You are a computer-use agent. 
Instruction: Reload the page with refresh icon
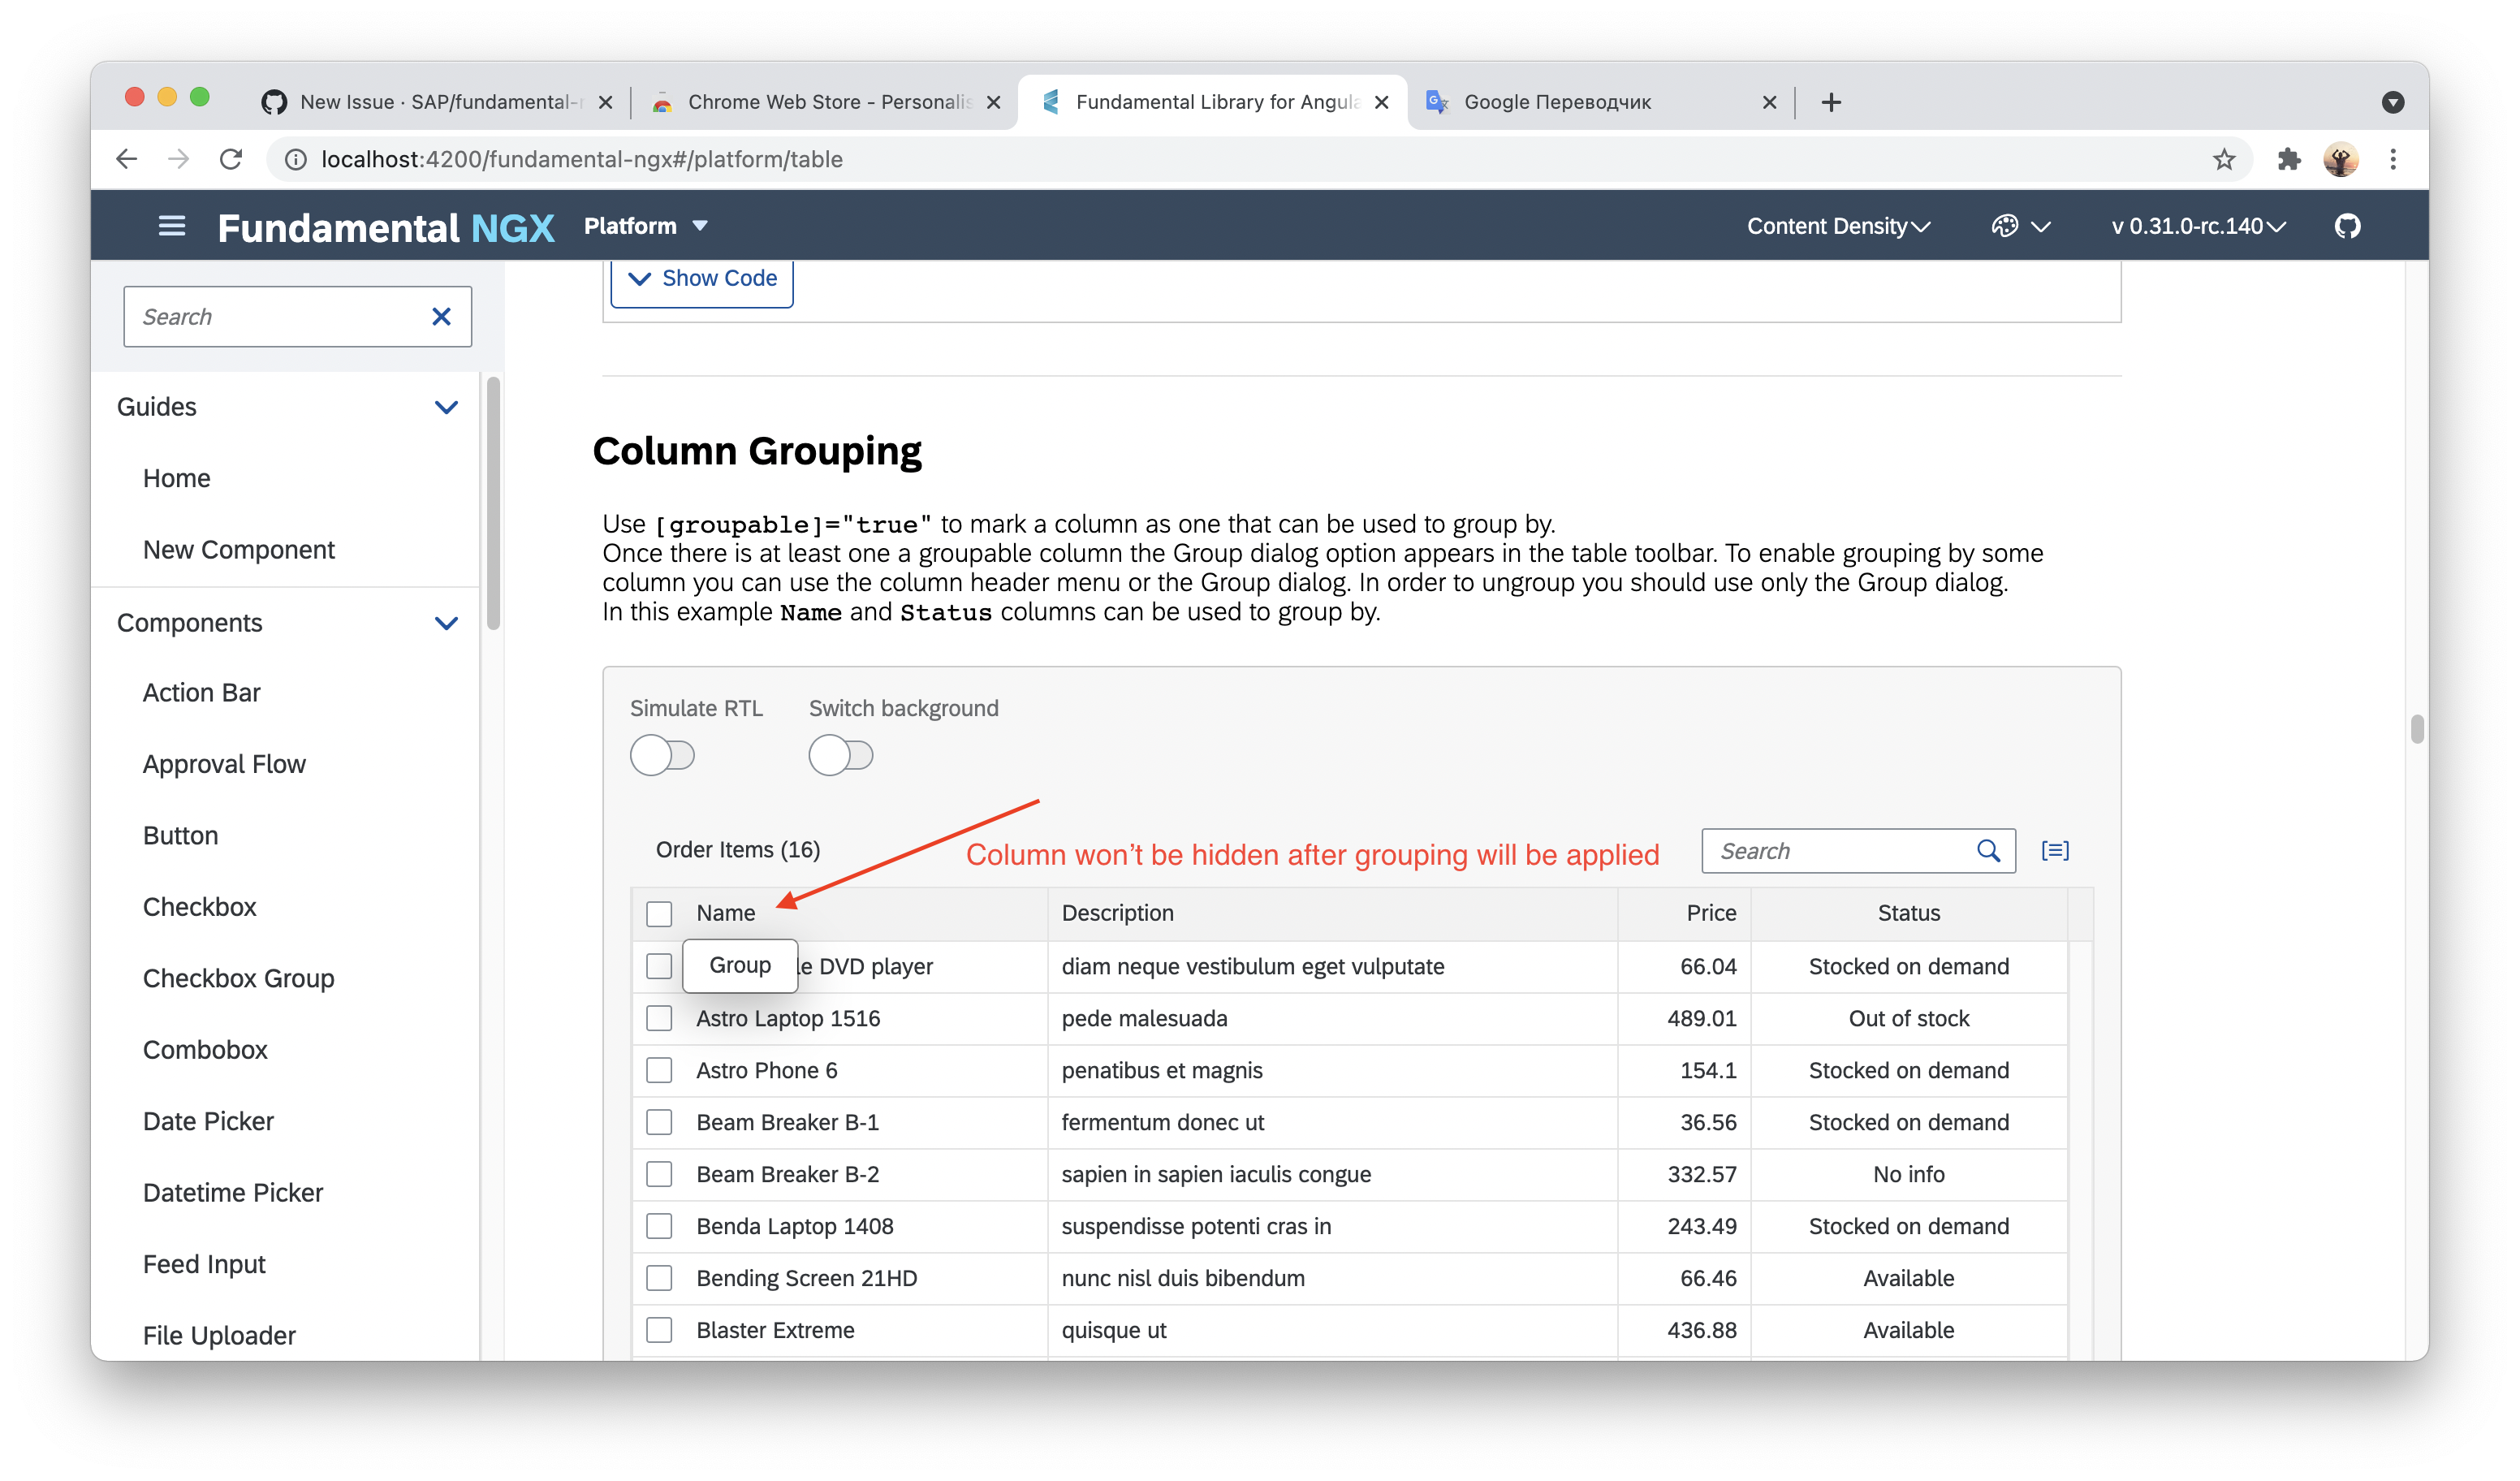coord(231,159)
